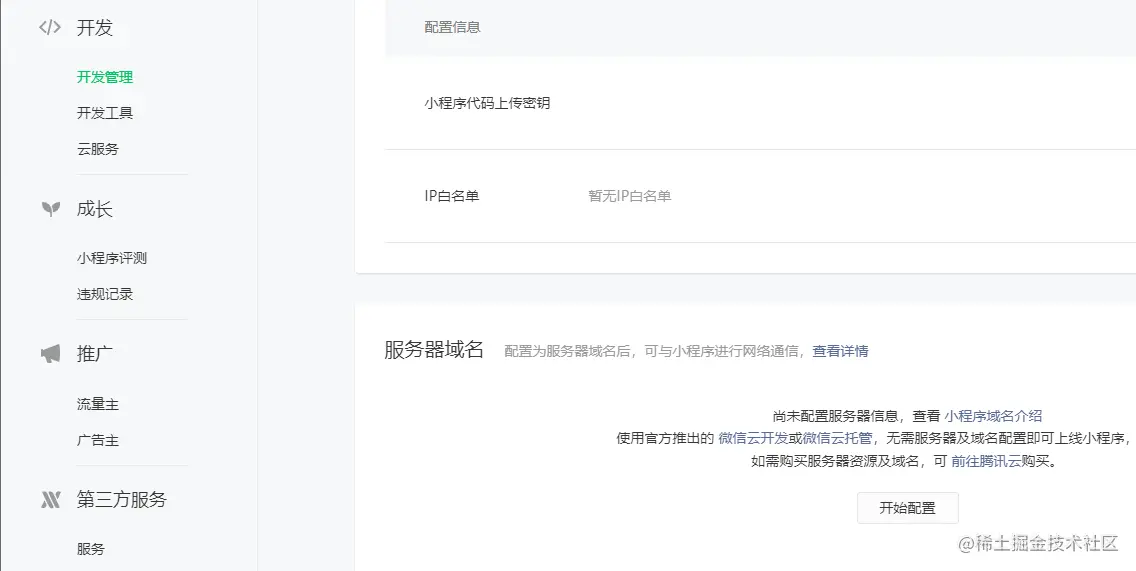Follow the 前往腾讯云 link
The image size is (1136, 571).
coord(987,462)
